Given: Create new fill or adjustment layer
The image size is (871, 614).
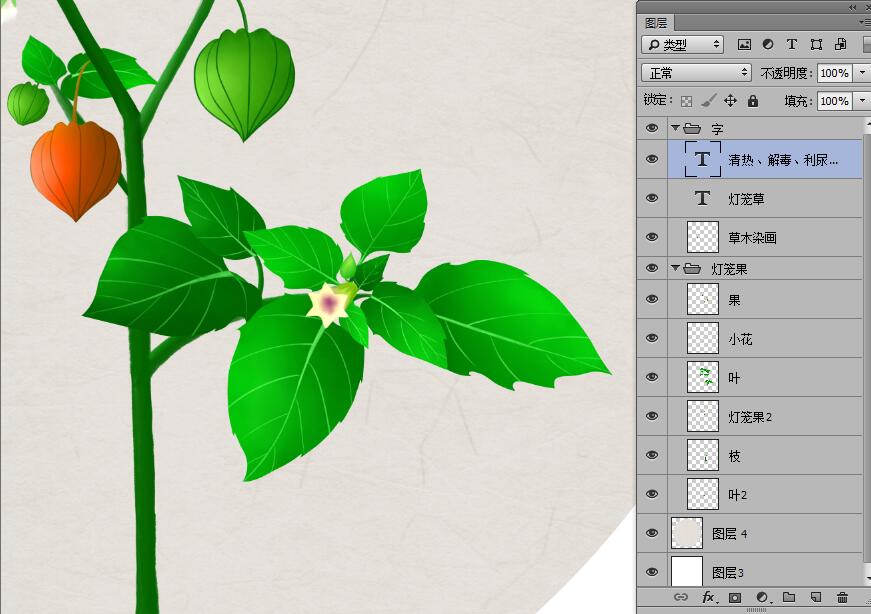Looking at the screenshot, I should pyautogui.click(x=763, y=598).
